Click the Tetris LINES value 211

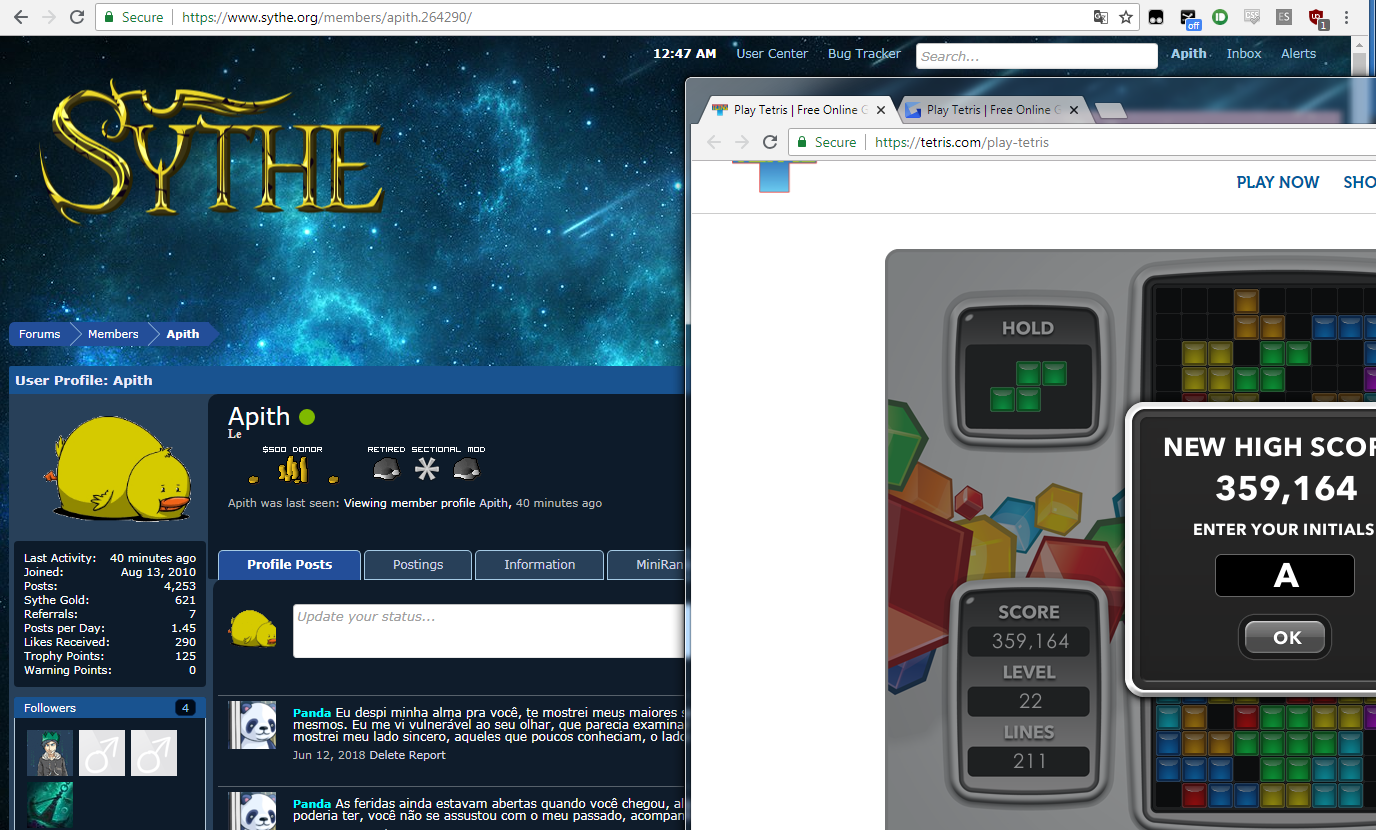tap(1029, 761)
